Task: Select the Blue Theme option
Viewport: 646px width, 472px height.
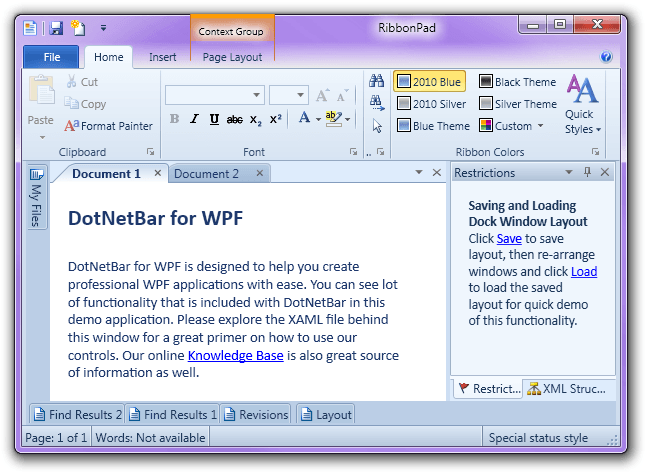Action: pyautogui.click(x=433, y=126)
